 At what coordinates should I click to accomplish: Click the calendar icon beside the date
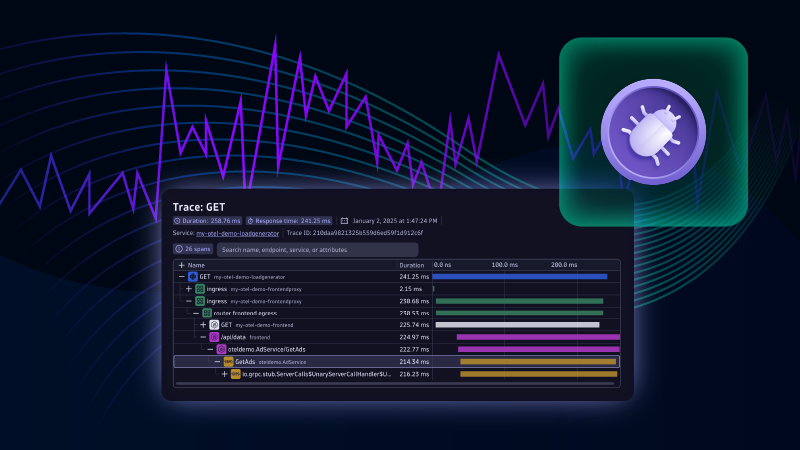(344, 220)
